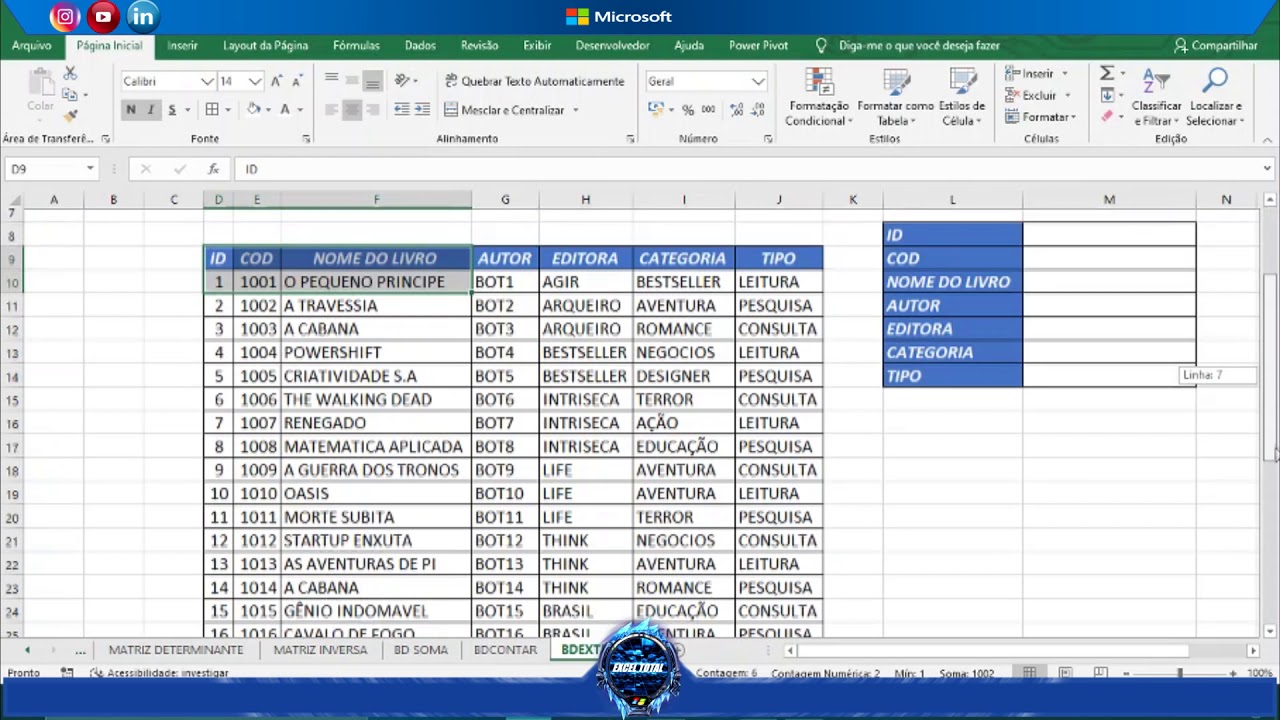Increase font size with the larger A icon
Screen dimensions: 1280x720
277,81
